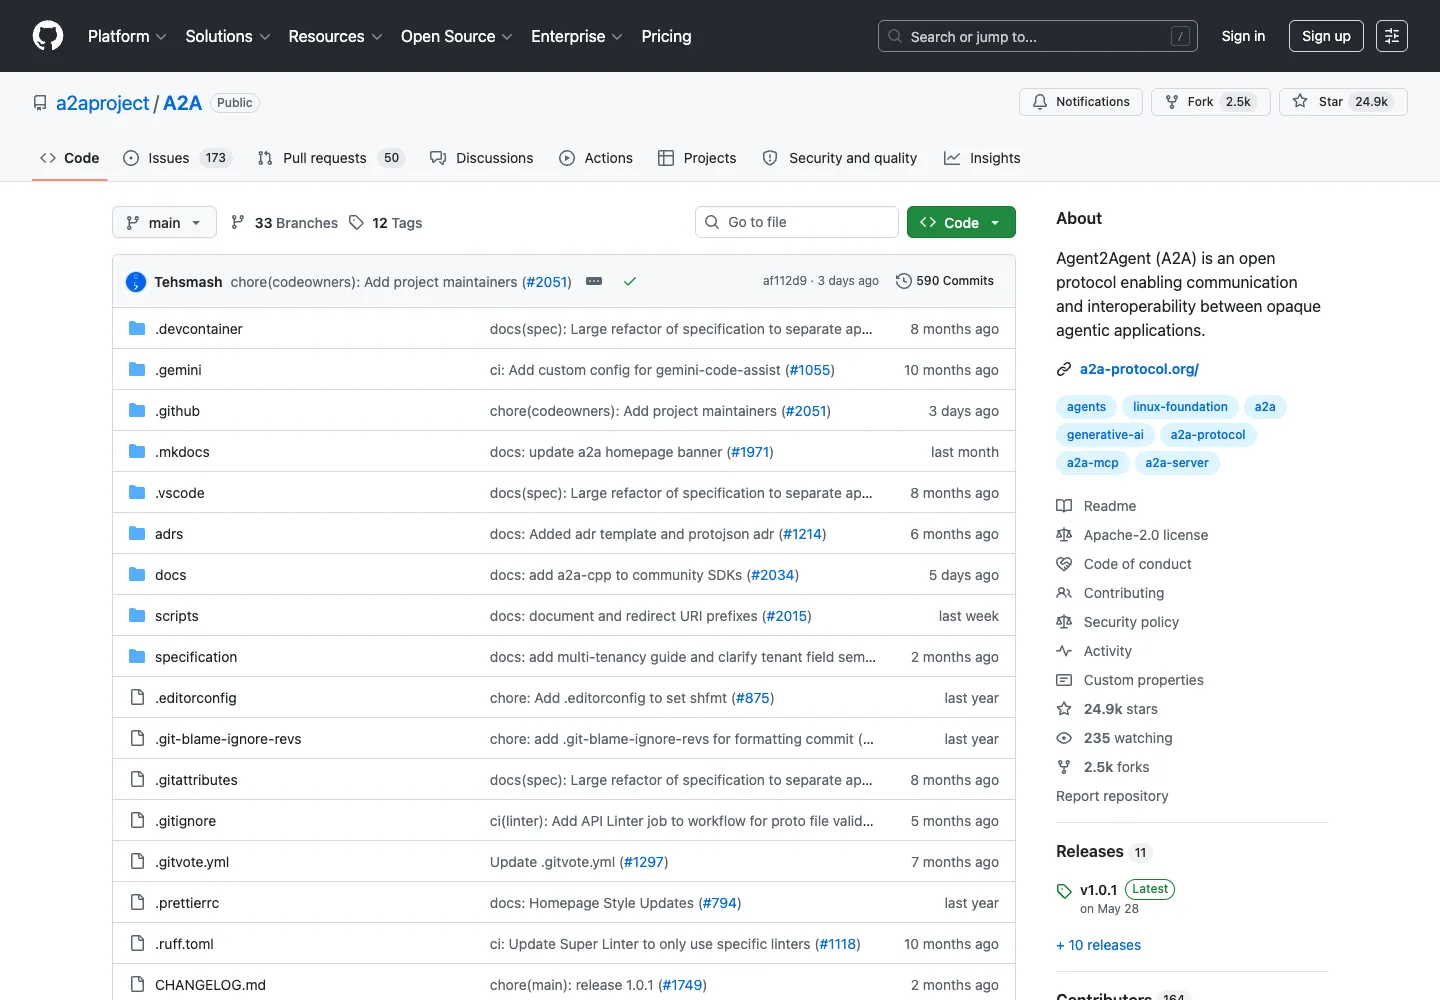This screenshot has width=1440, height=1000.
Task: Open the Security and quality tab
Action: 840,158
